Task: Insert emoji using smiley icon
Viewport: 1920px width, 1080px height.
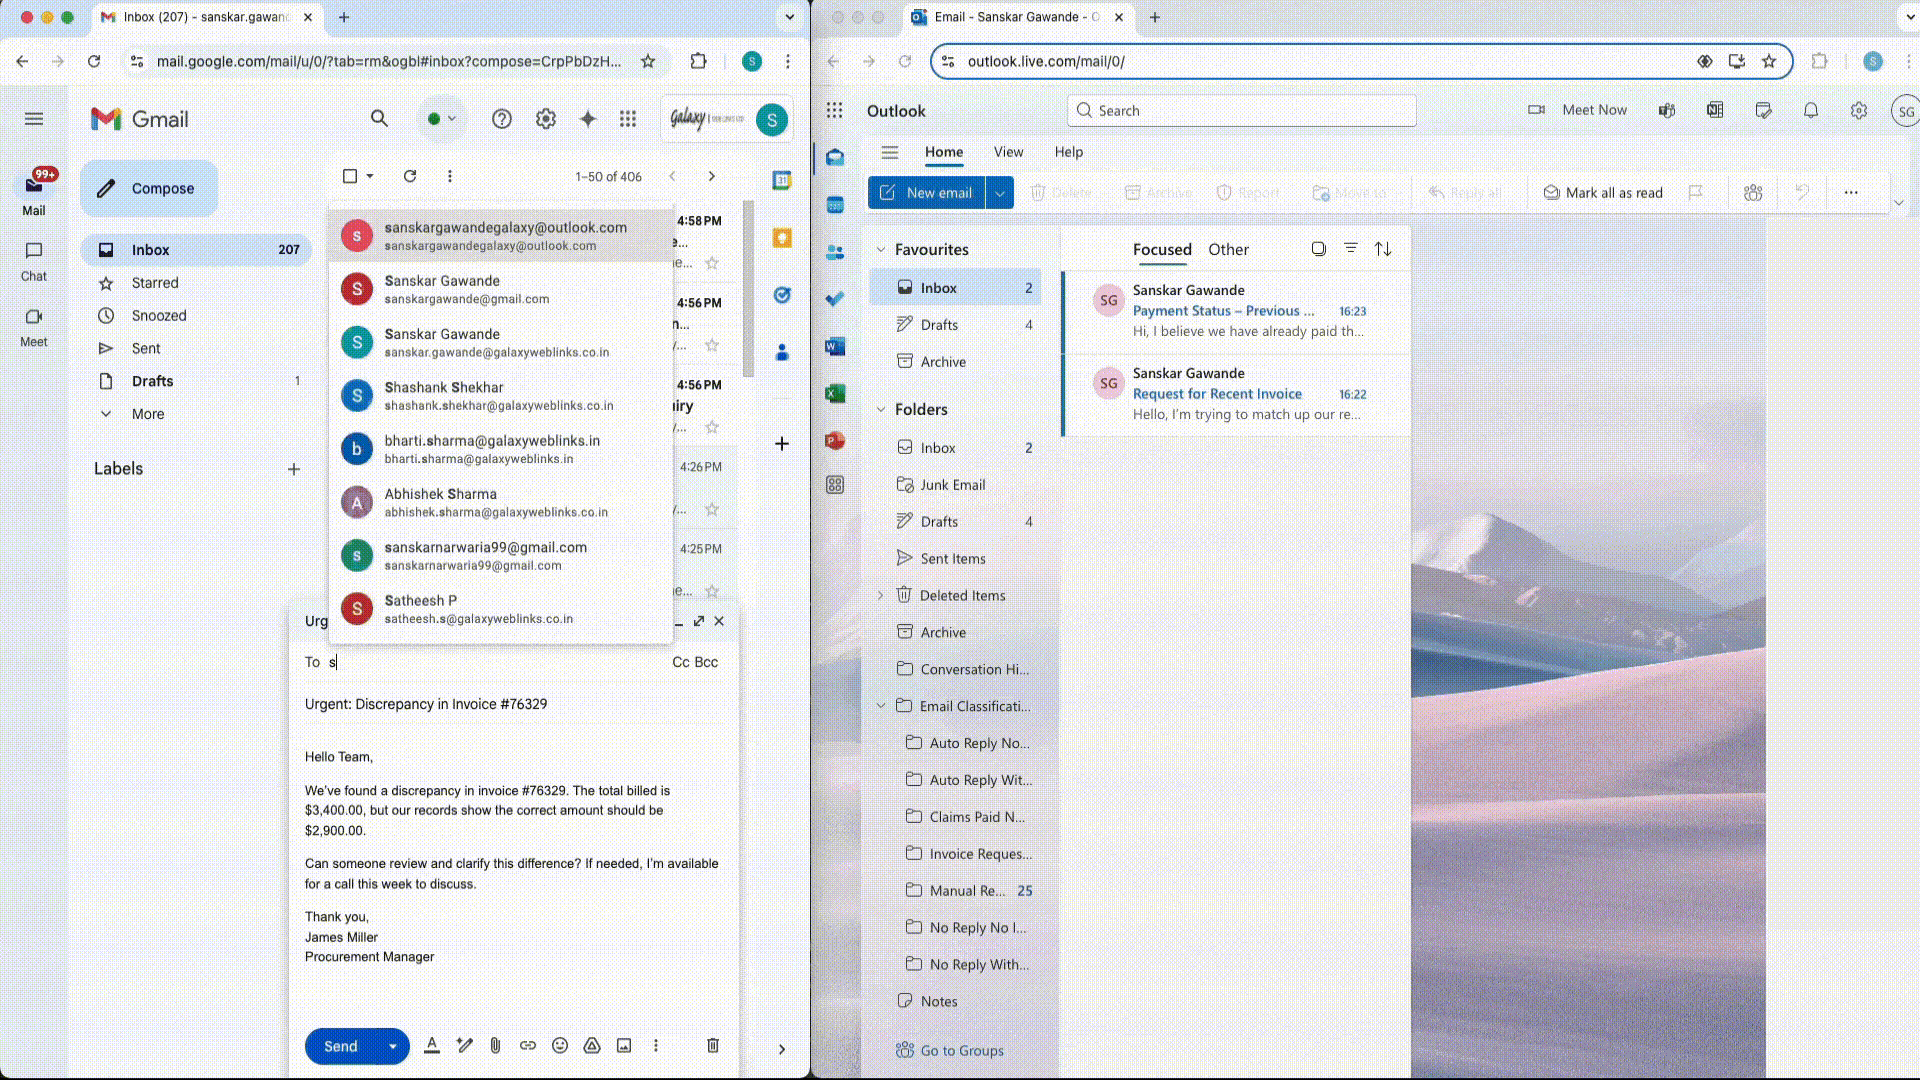Action: click(x=560, y=1046)
